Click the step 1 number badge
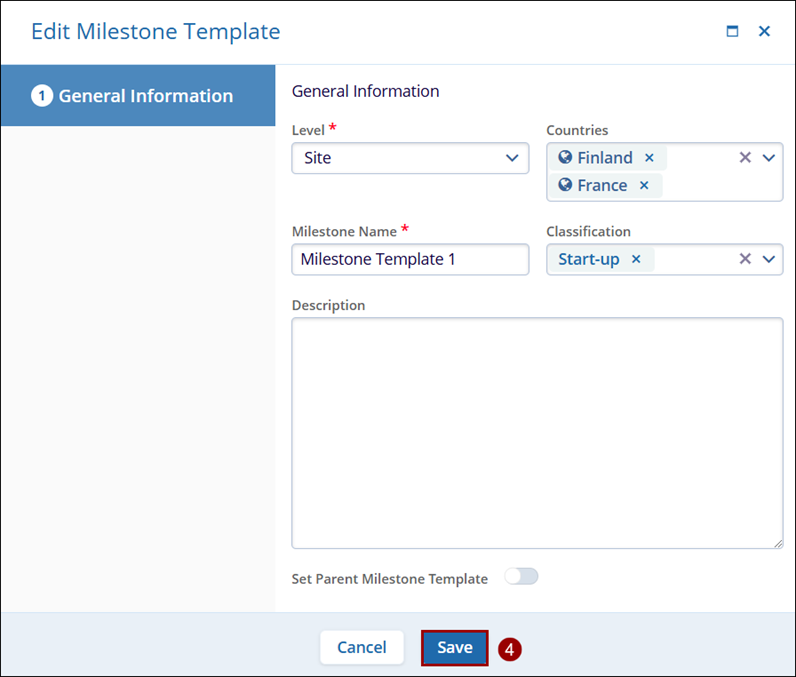 pyautogui.click(x=42, y=96)
